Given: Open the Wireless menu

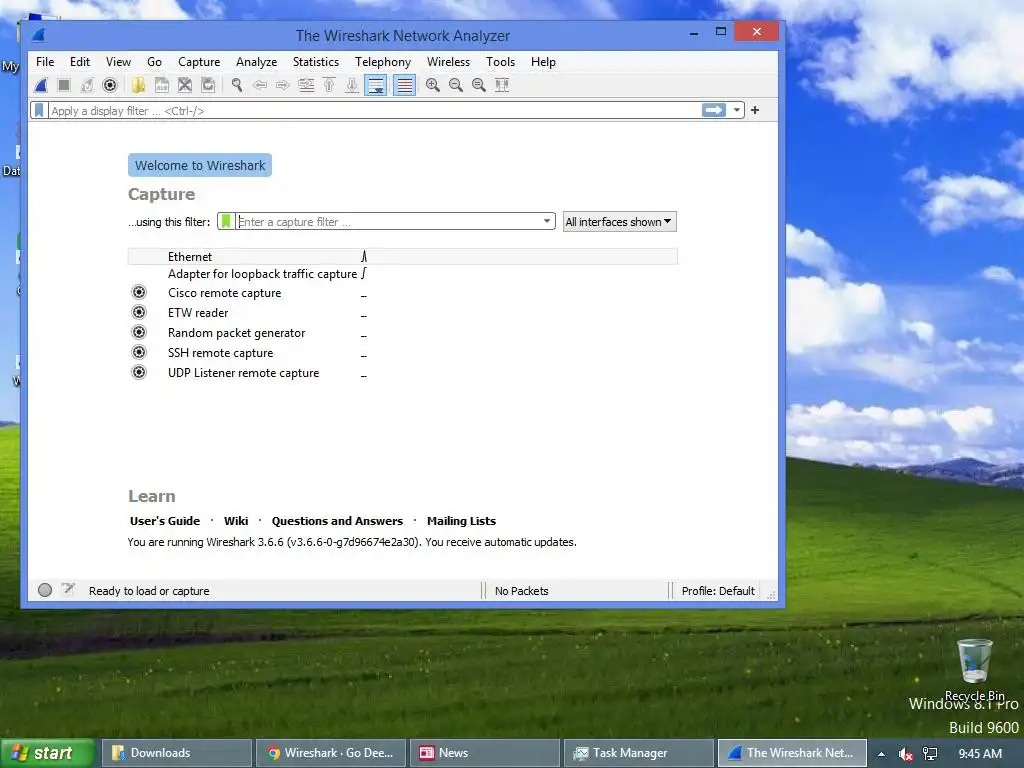Looking at the screenshot, I should tap(448, 62).
